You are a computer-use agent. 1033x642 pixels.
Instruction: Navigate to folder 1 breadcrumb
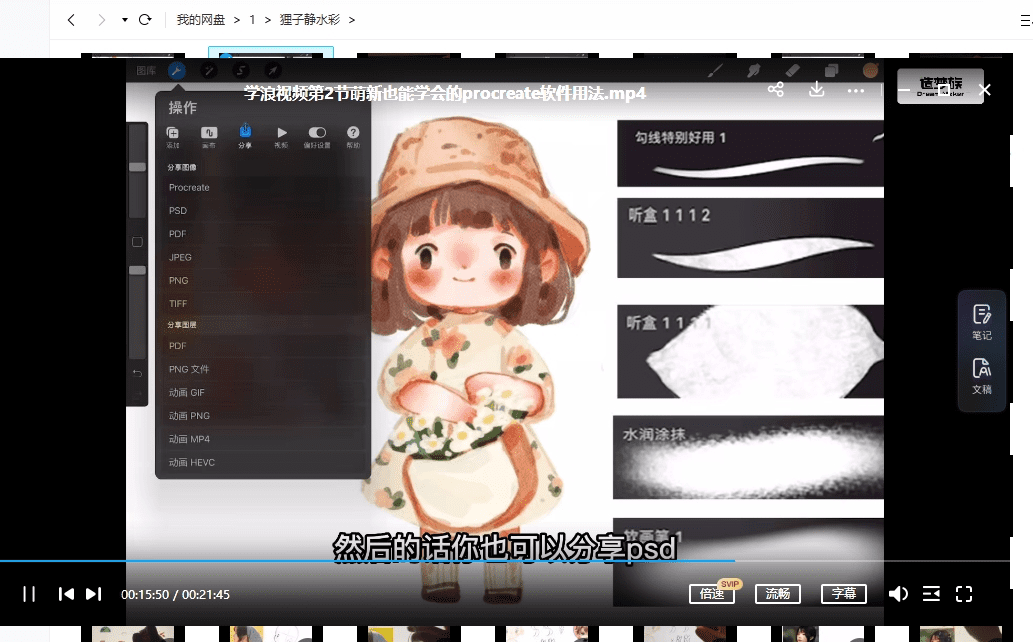coord(252,20)
